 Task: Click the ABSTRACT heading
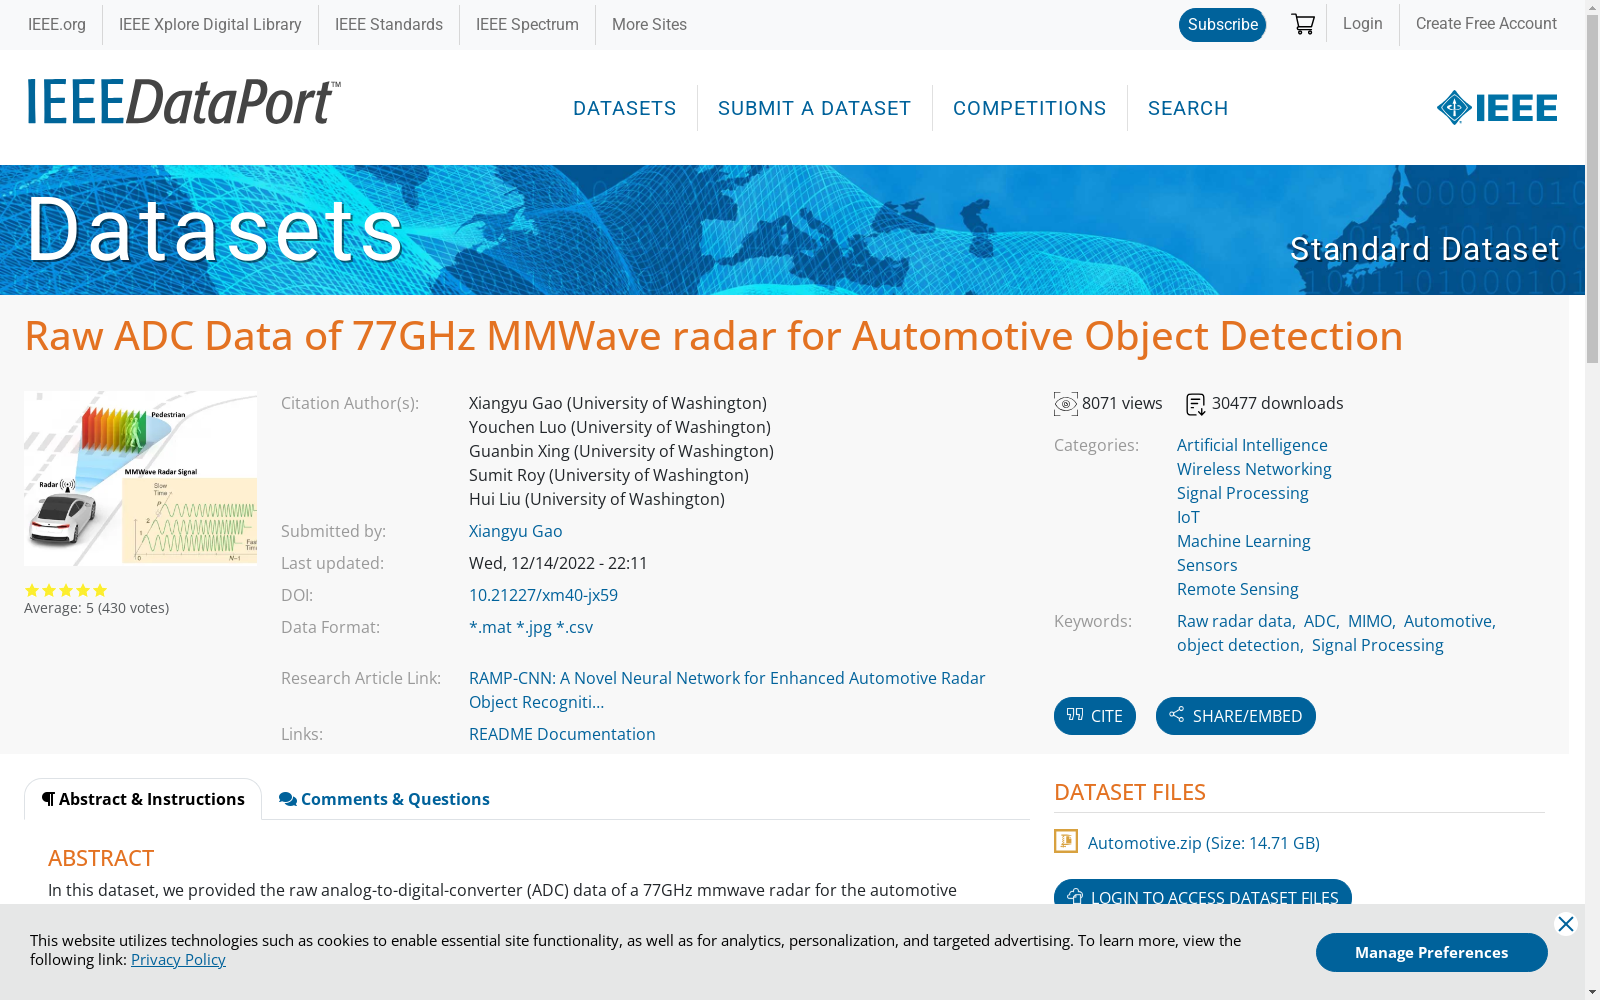pos(101,858)
